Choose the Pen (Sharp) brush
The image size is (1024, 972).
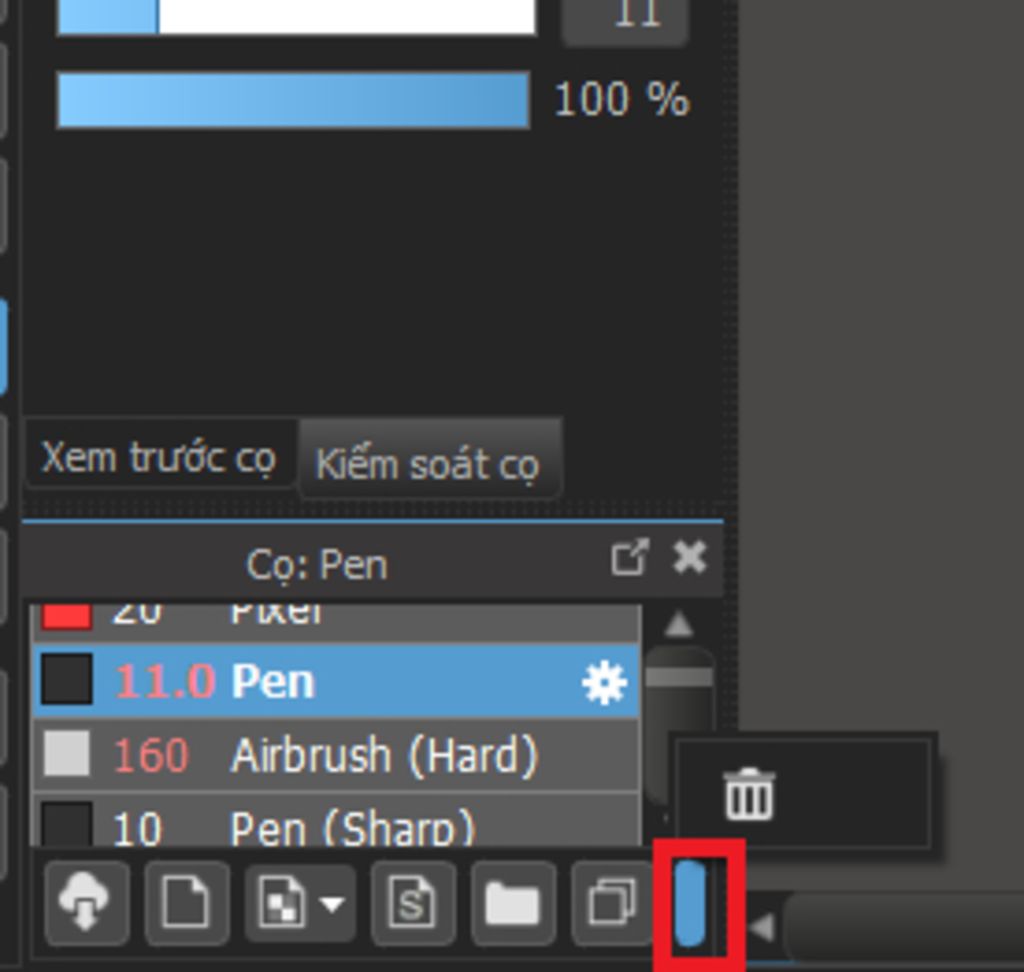[352, 826]
